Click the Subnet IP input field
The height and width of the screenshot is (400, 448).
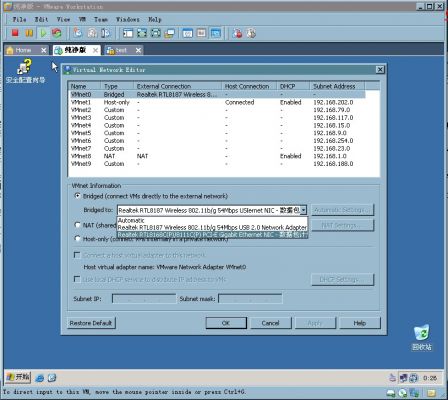(144, 299)
